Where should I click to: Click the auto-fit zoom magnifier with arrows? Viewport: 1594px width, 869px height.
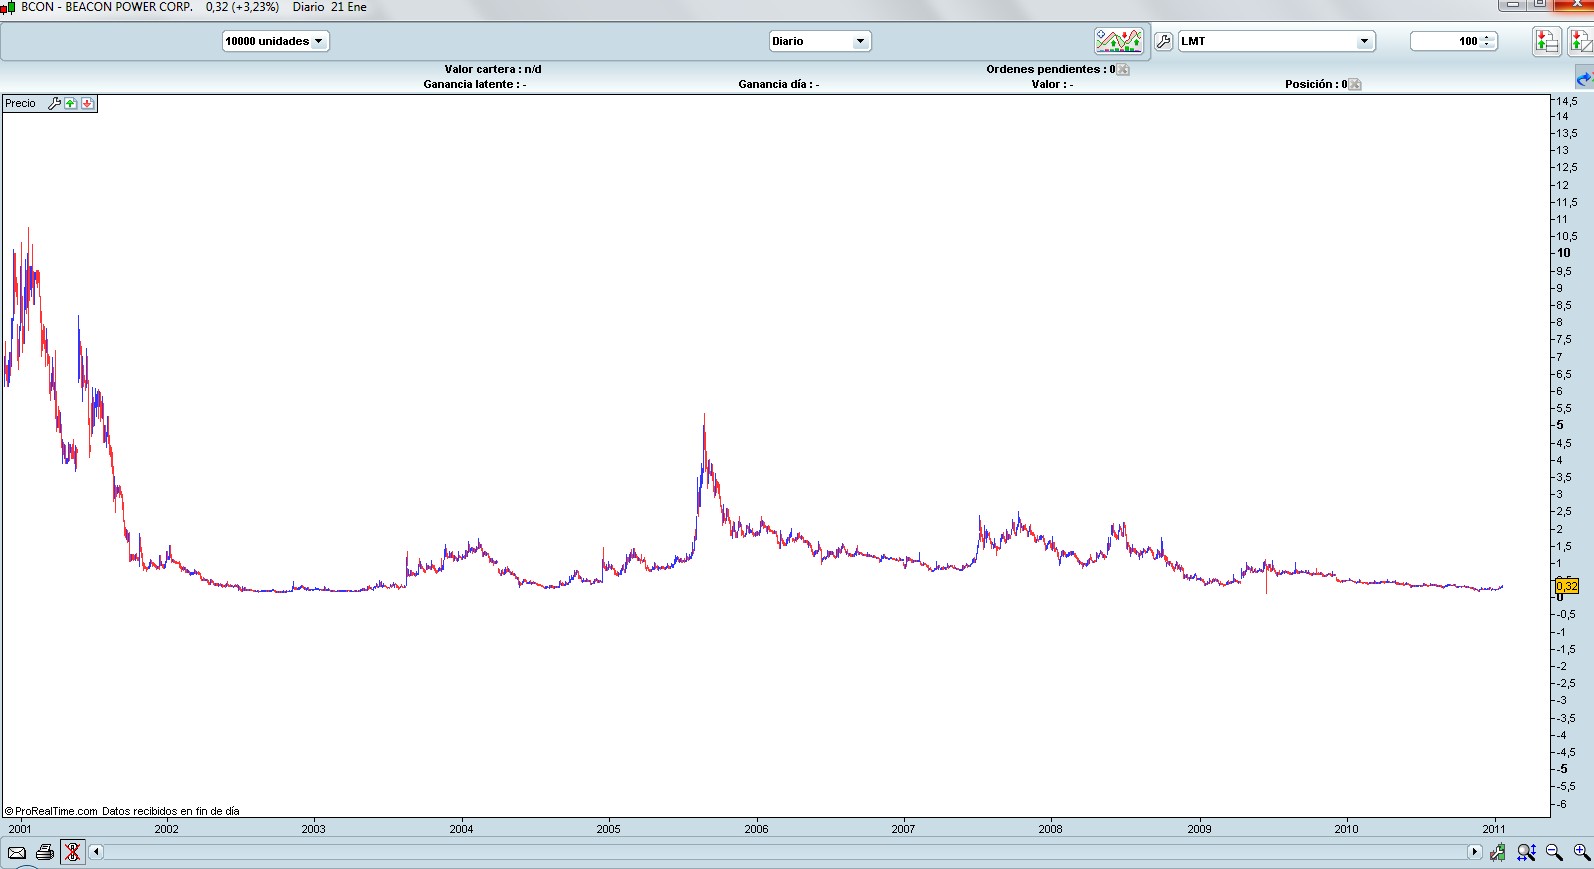point(1526,853)
